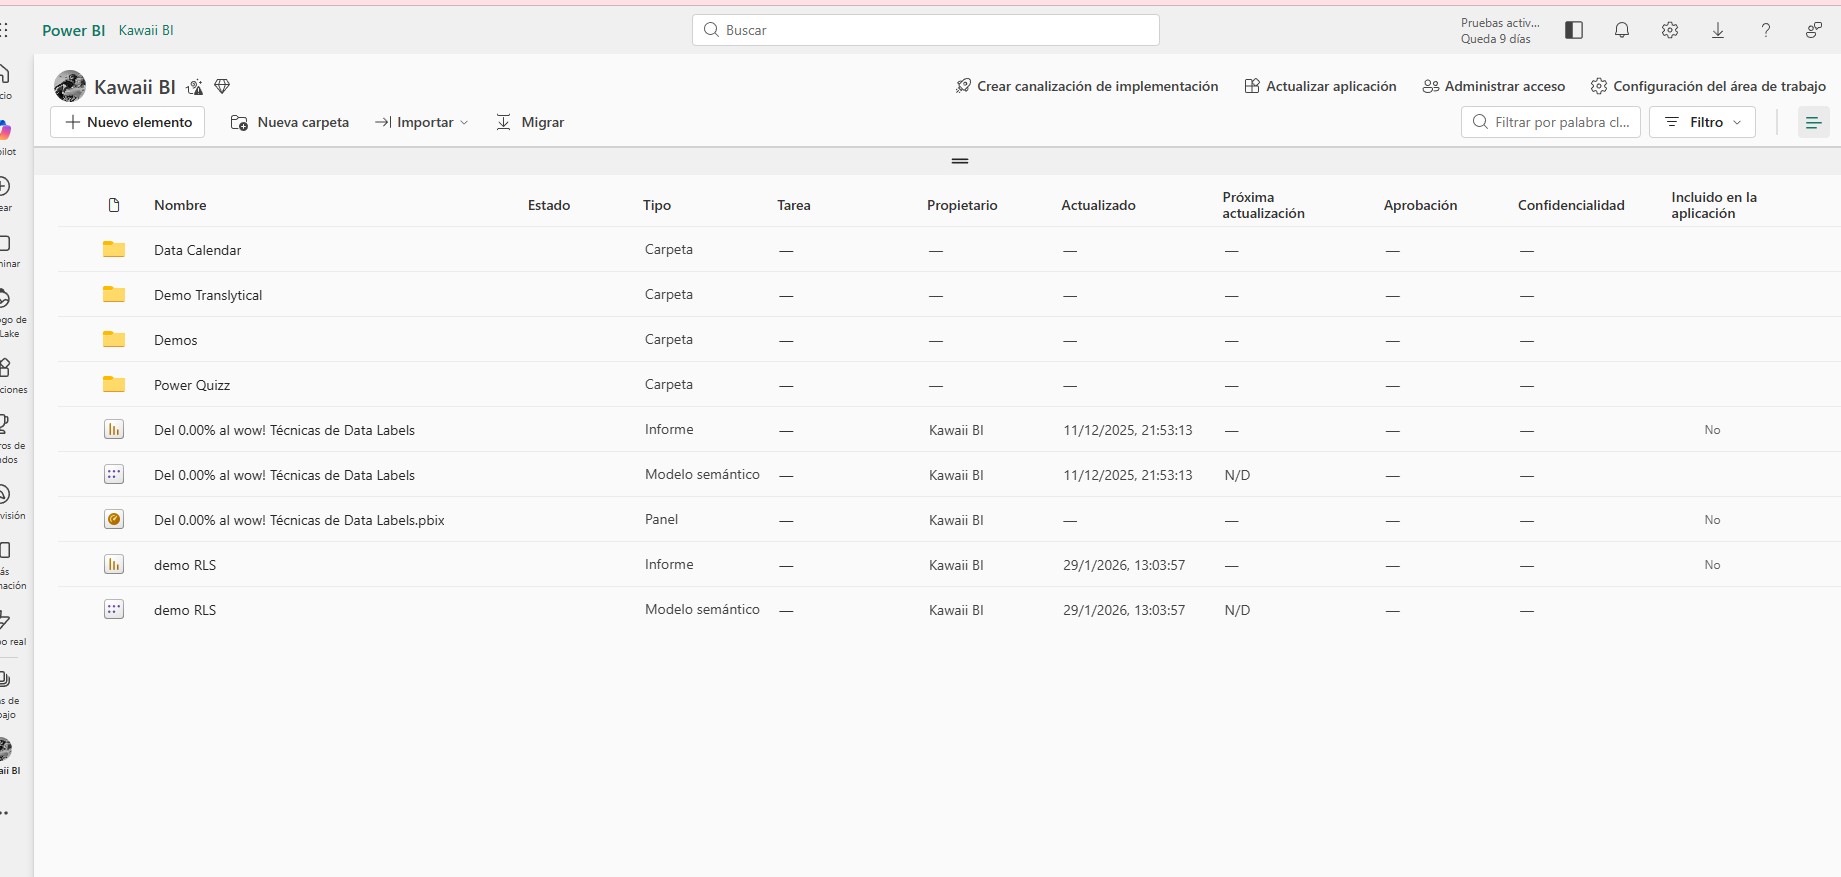
Task: Focus the Filtrar por palabra clave field
Action: [1551, 122]
